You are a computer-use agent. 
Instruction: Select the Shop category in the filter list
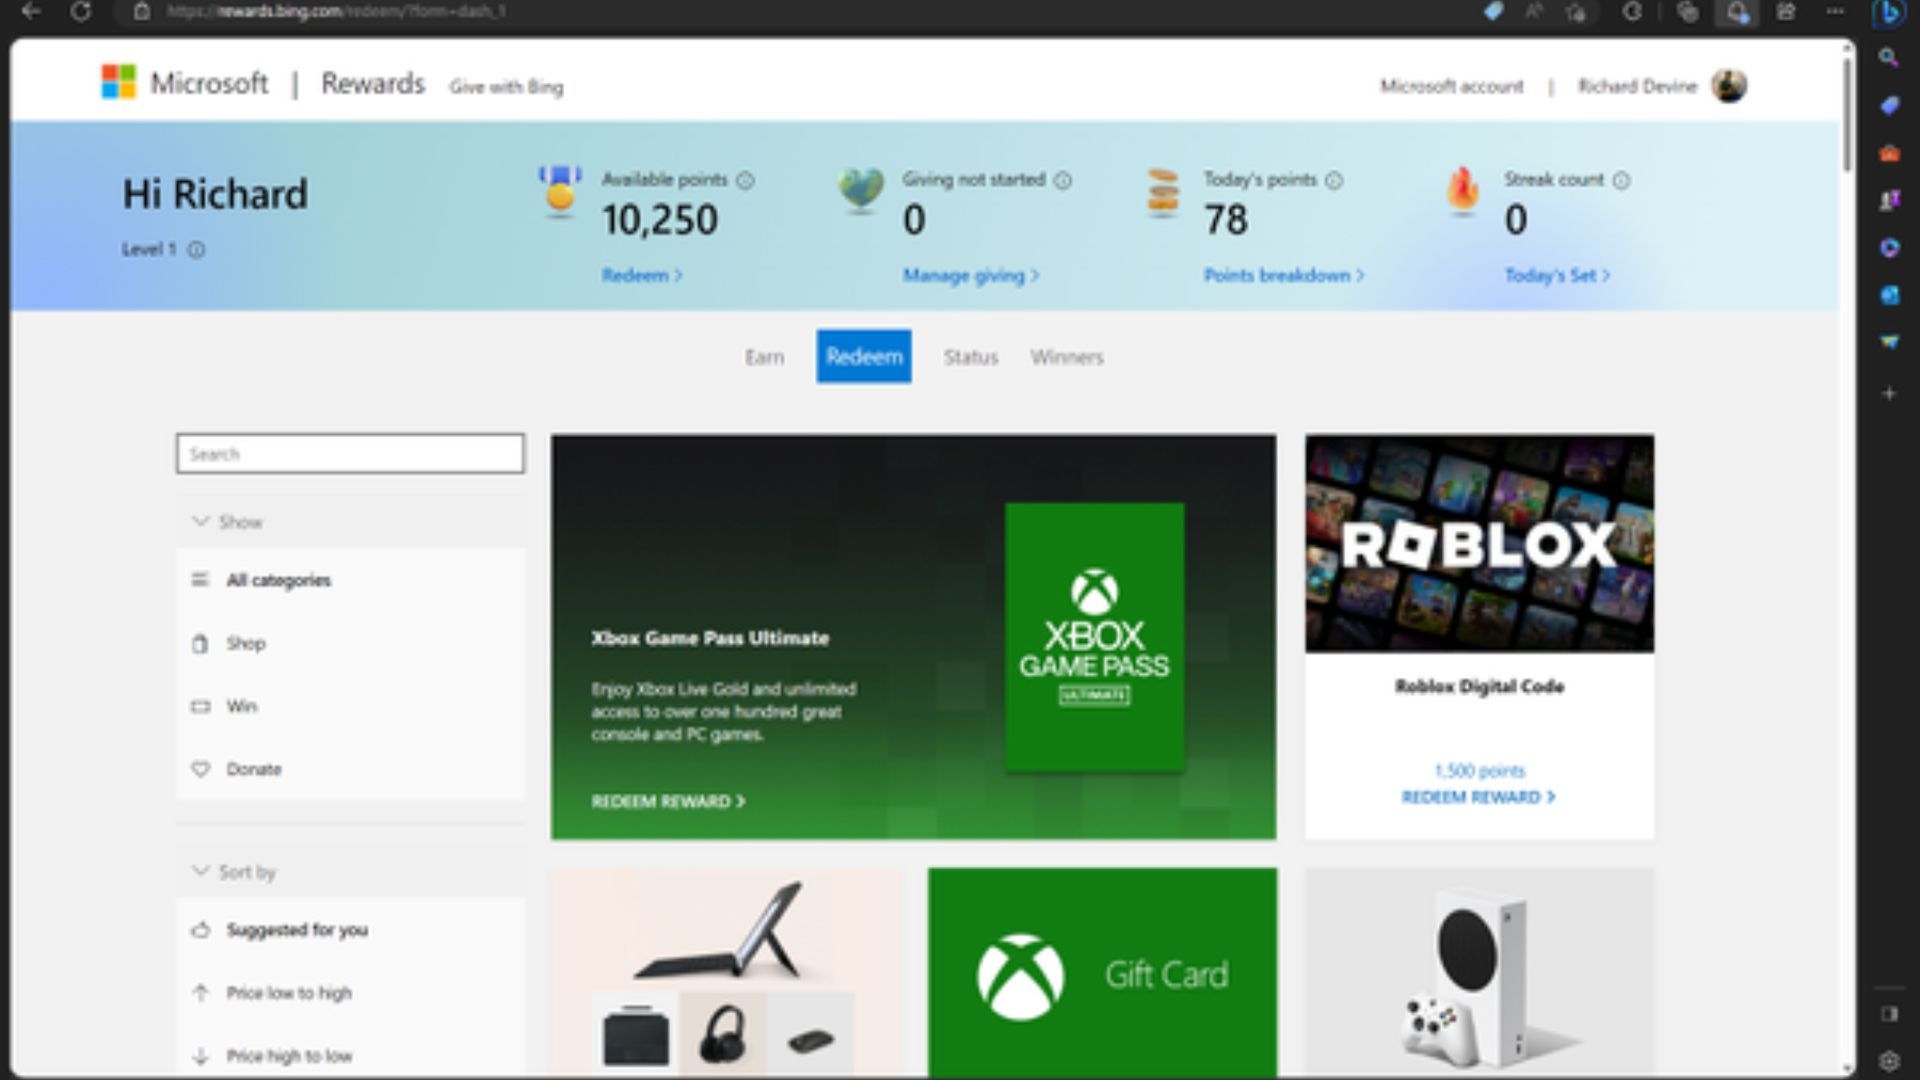(246, 643)
